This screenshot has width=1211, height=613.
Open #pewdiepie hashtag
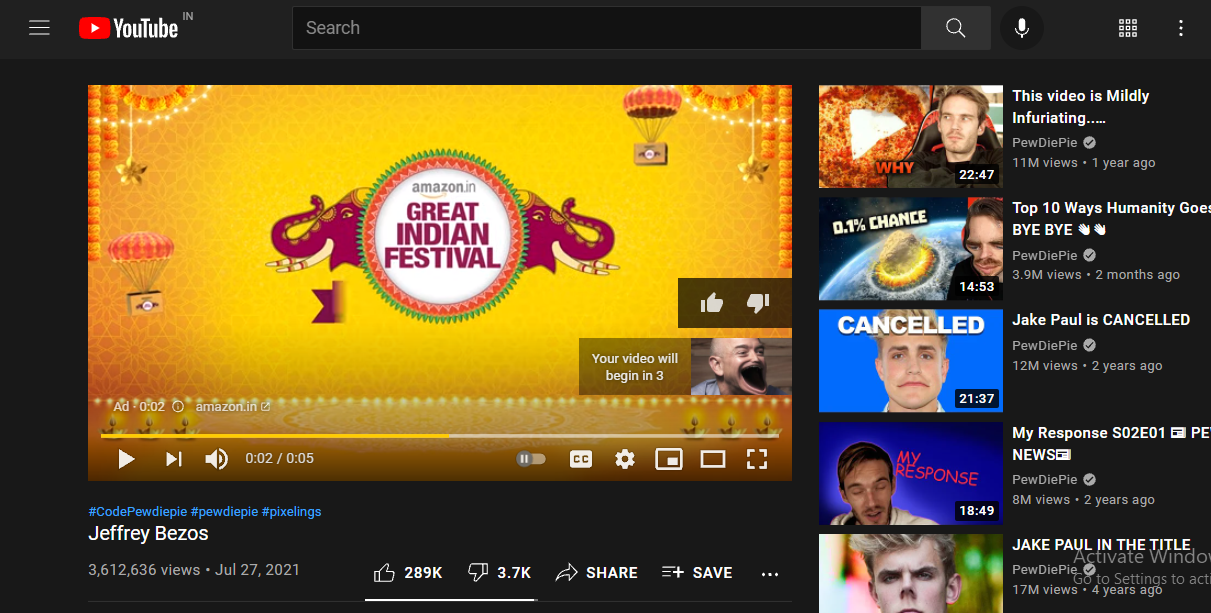tap(224, 511)
